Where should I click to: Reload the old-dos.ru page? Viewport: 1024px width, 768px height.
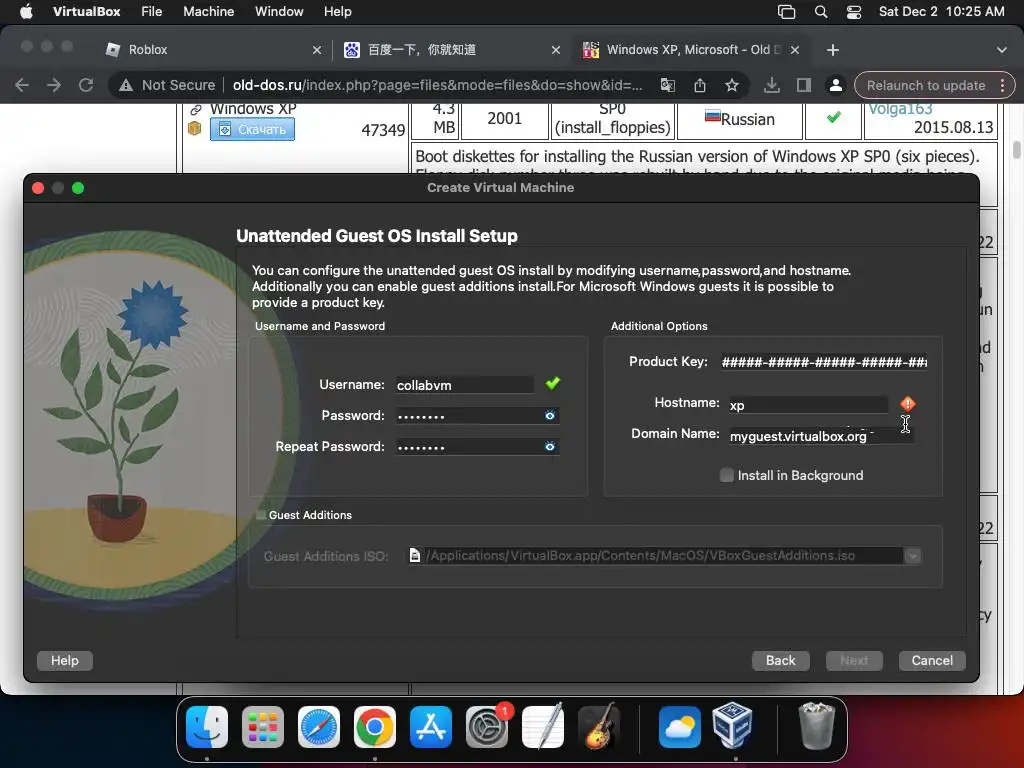coord(86,85)
